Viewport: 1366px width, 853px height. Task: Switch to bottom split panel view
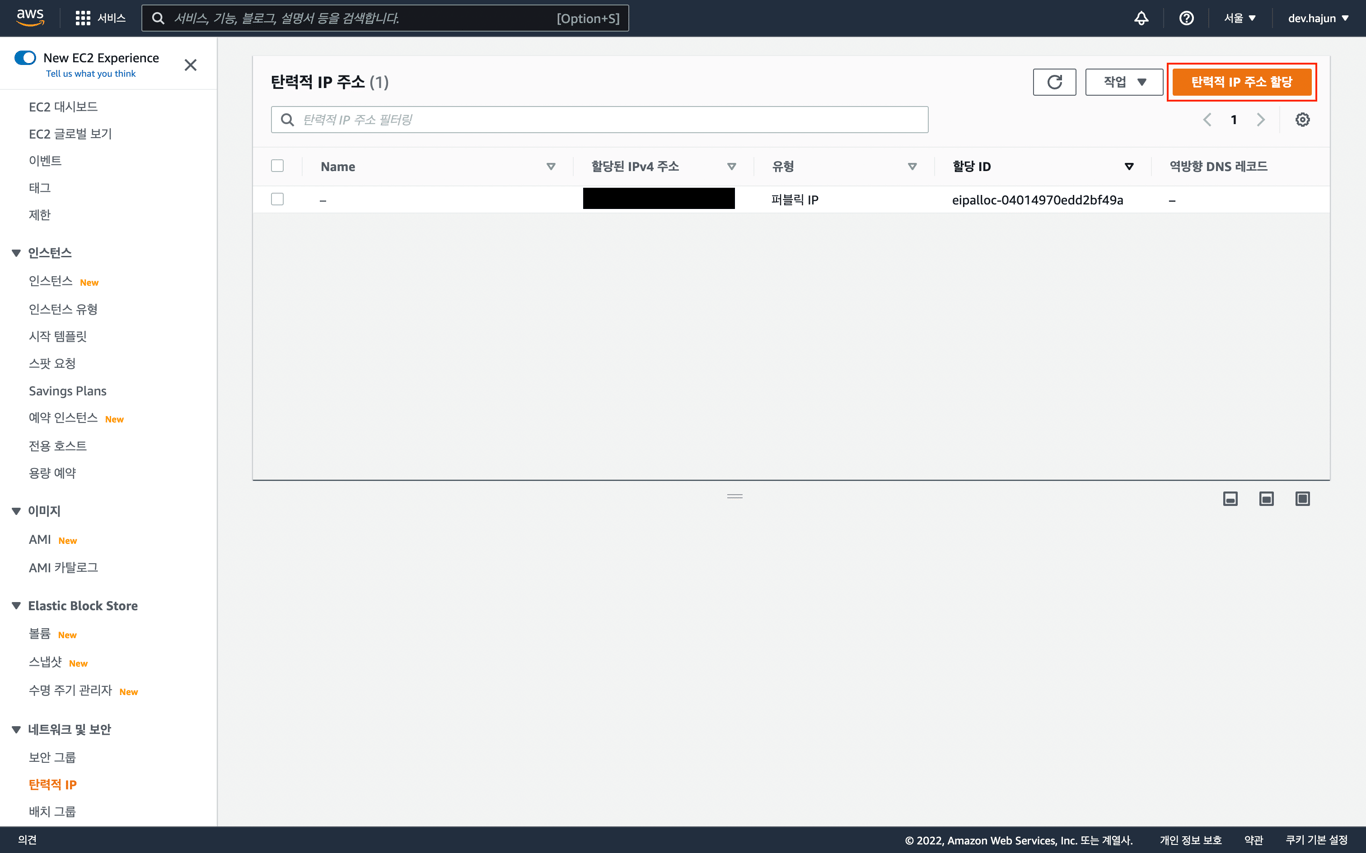tap(1230, 498)
